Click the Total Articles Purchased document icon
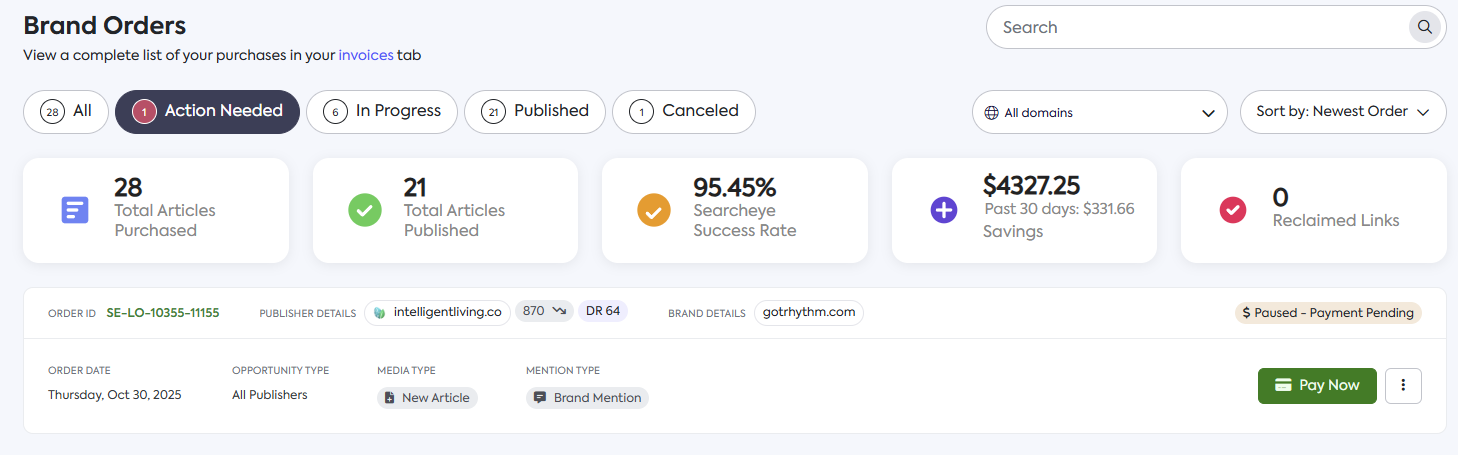1458x455 pixels. coord(75,210)
